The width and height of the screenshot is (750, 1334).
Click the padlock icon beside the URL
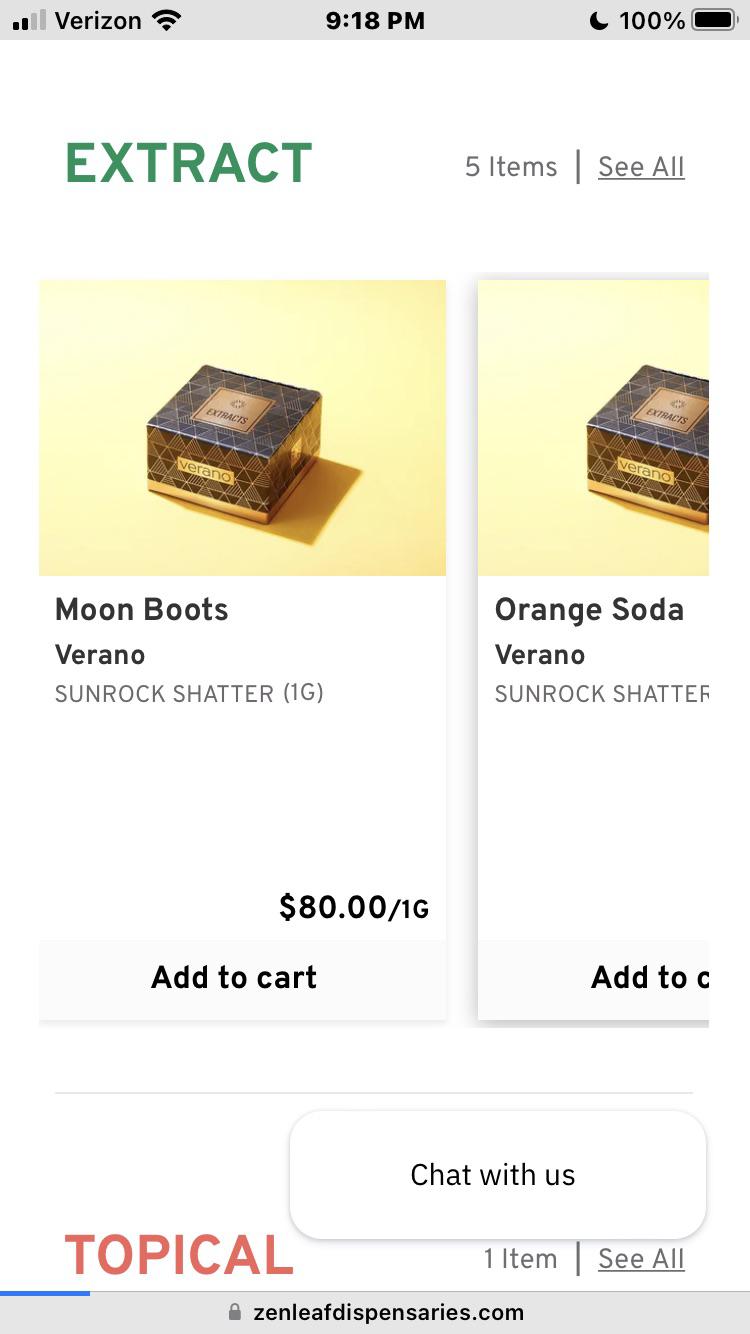click(235, 1312)
